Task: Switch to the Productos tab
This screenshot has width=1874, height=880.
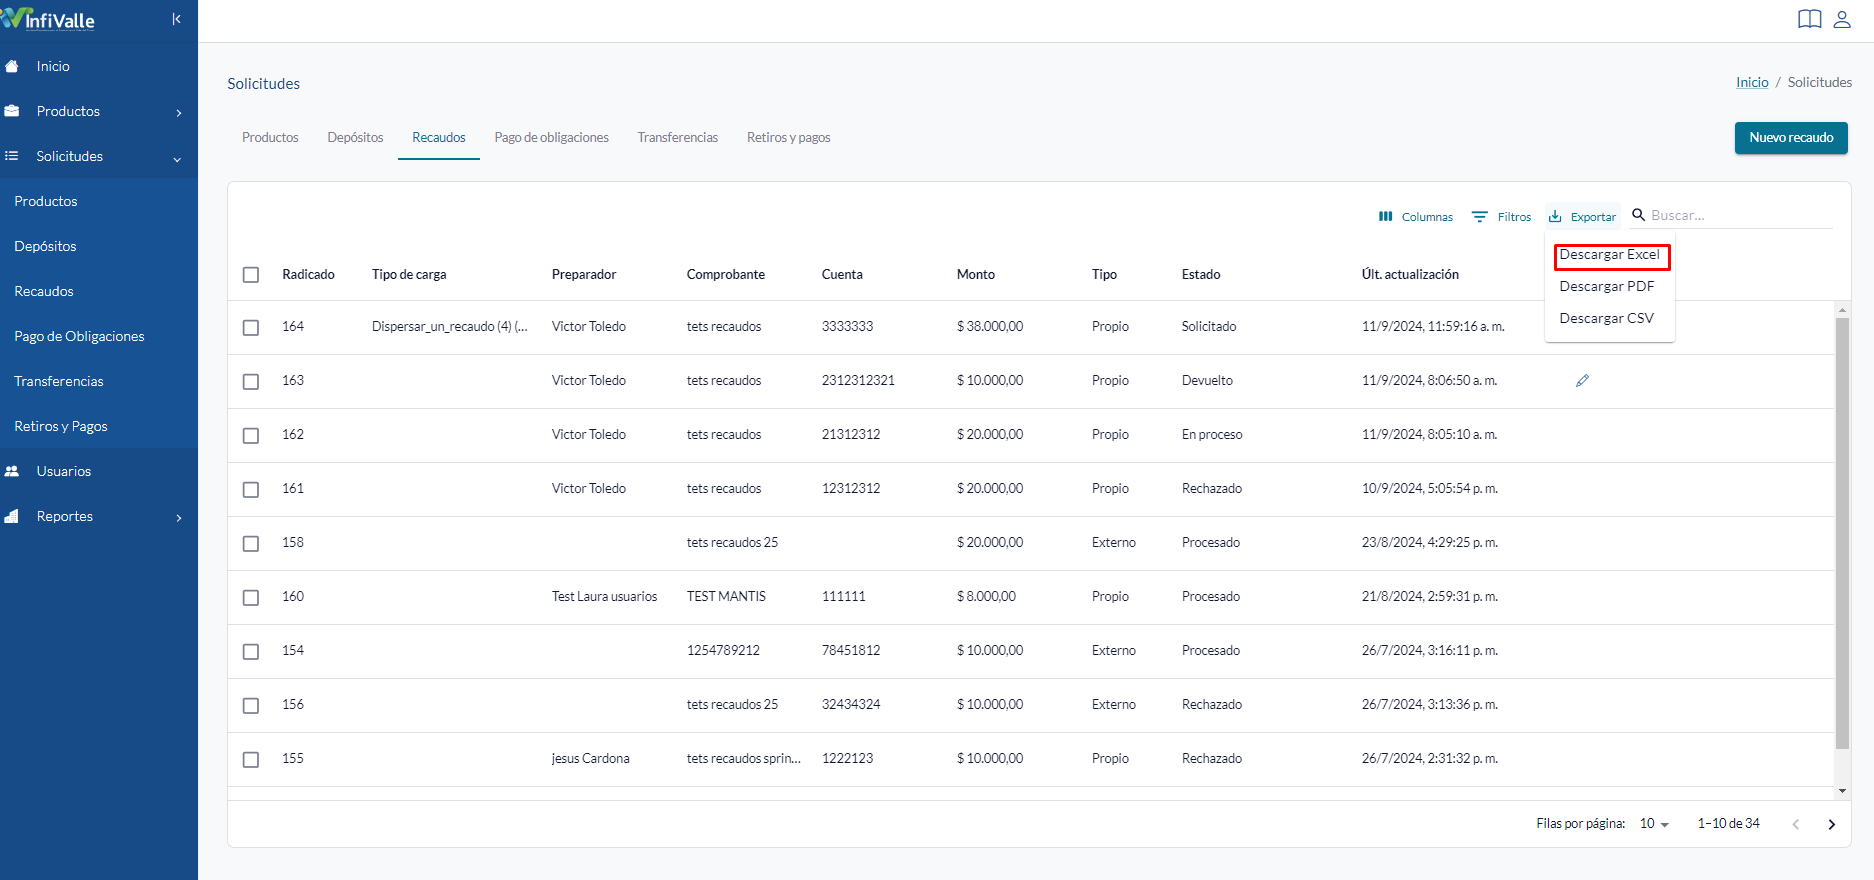Action: coord(270,137)
